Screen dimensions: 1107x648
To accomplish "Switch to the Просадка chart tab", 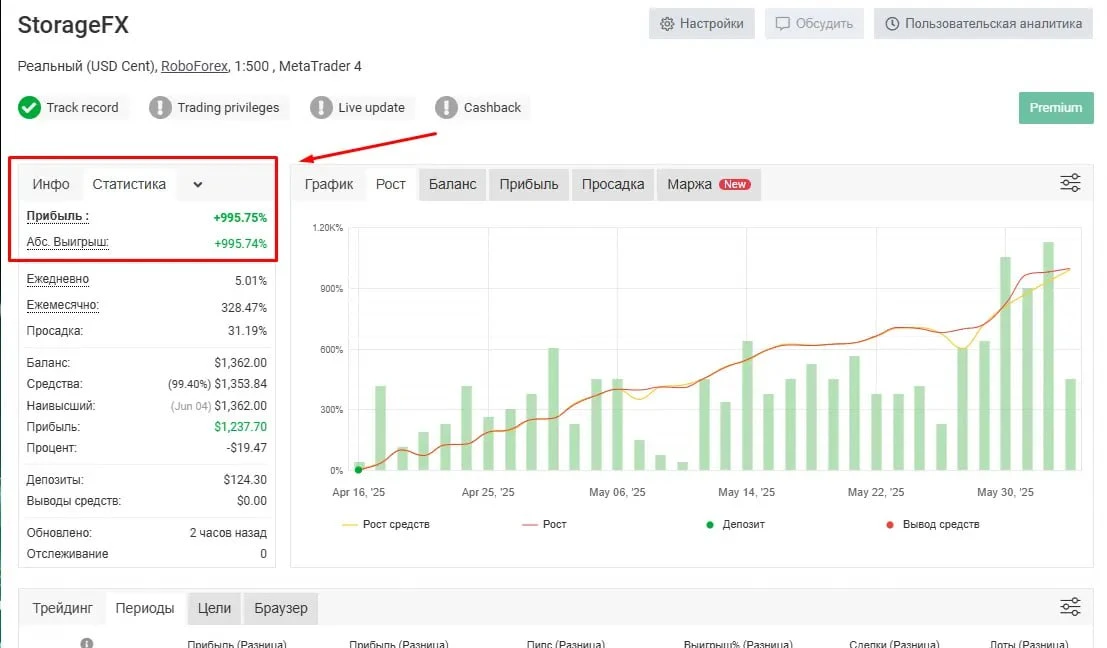I will coord(613,184).
